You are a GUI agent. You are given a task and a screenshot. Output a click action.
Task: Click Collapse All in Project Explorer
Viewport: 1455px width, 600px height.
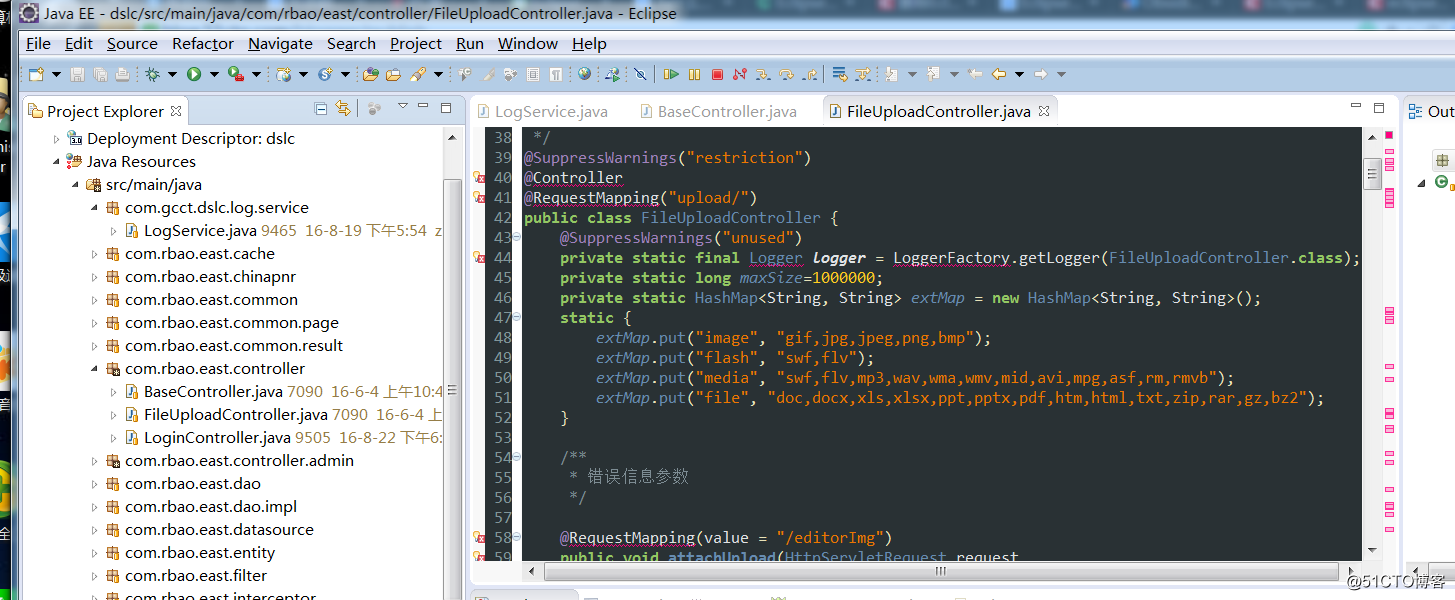click(321, 109)
